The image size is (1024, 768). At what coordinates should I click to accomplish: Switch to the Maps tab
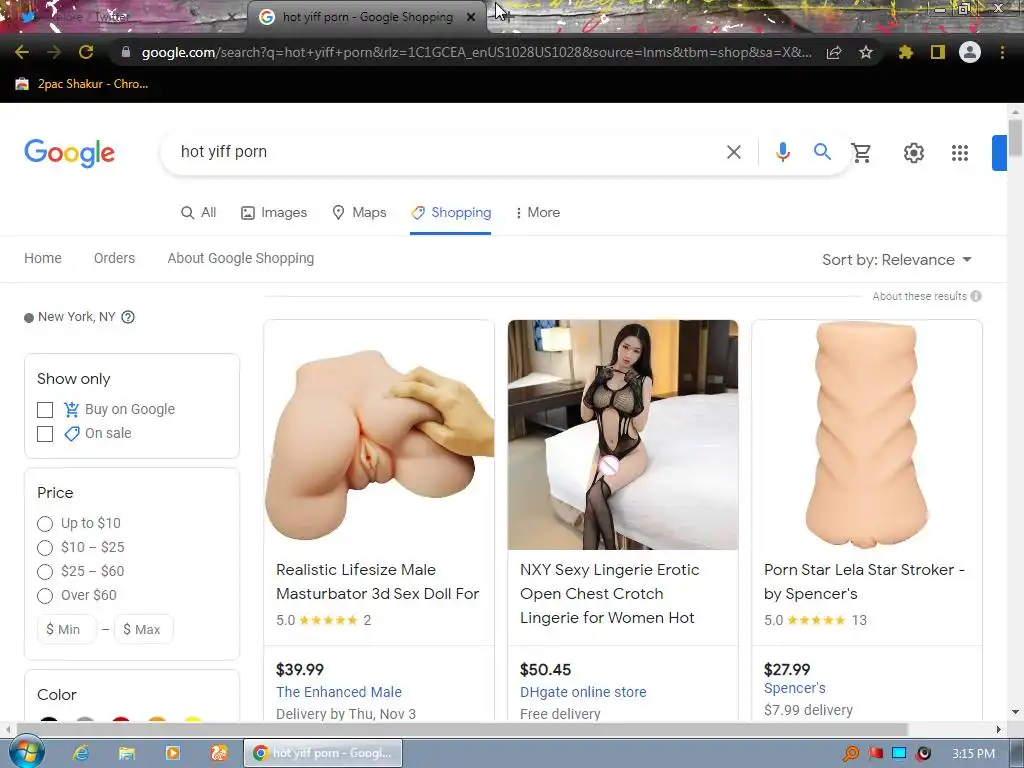359,213
